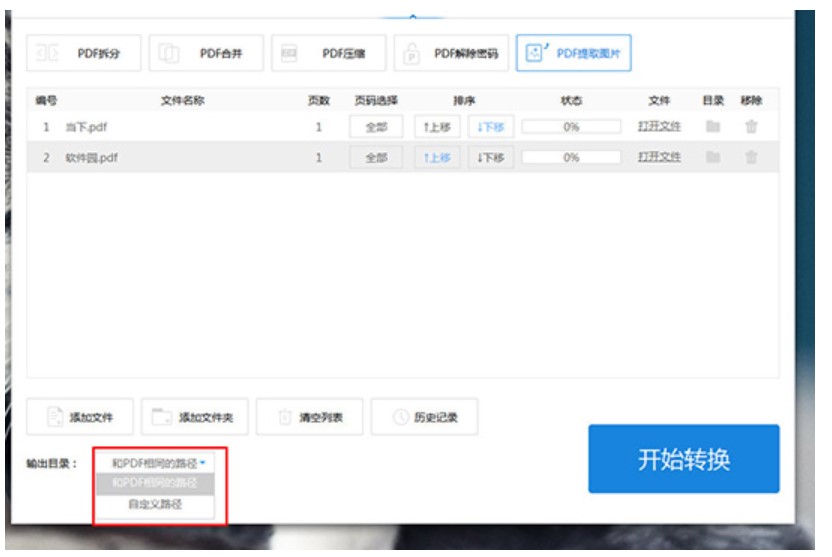Select the PDF提取图片 extract images tool
The image size is (832, 557).
click(x=573, y=52)
